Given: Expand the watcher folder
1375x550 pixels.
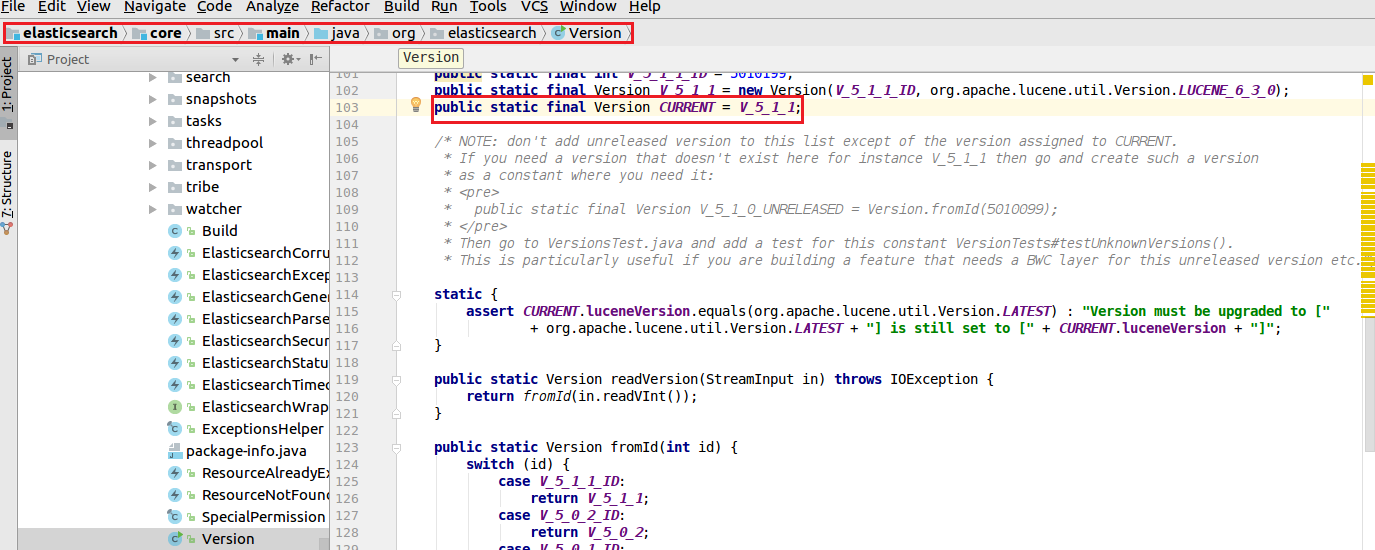Looking at the screenshot, I should [153, 209].
